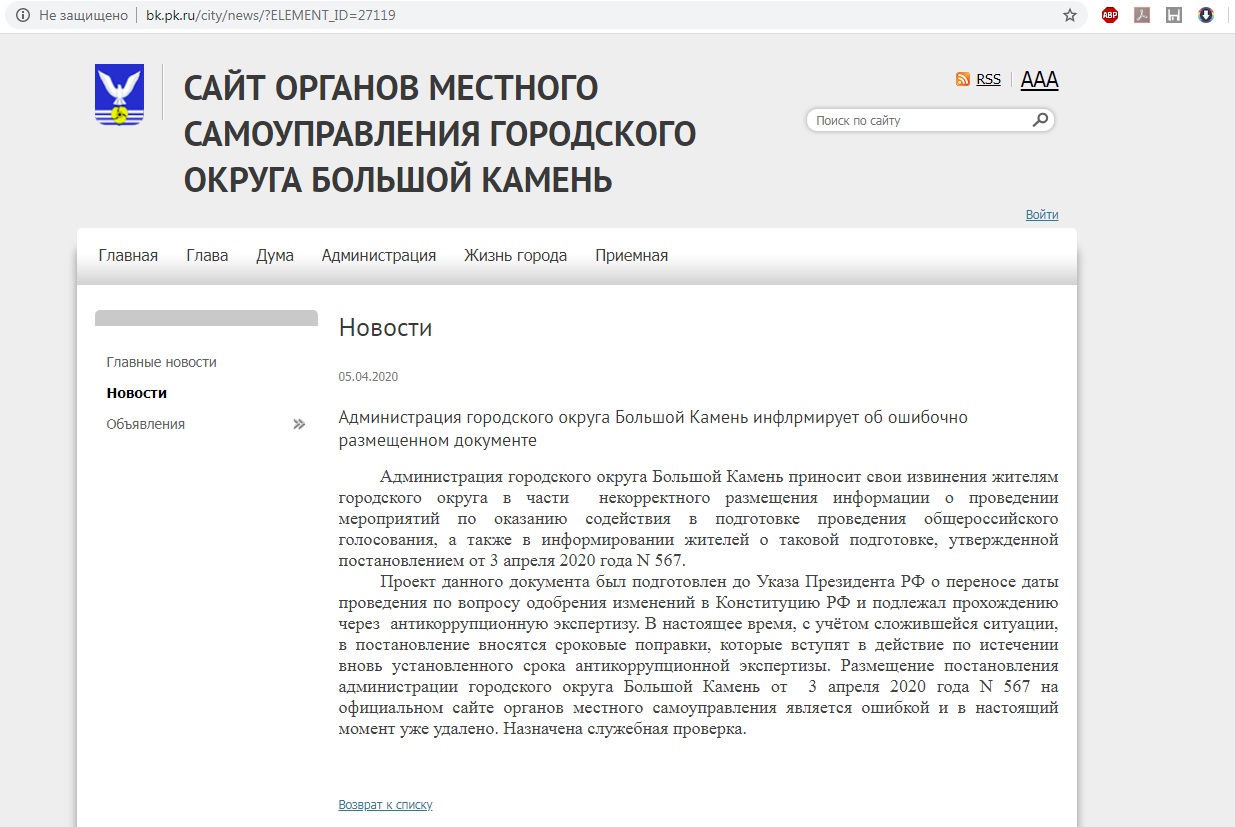Click the paragraph starting 'Администрация городского округа Большой Камень приносит'
1235x827 pixels.
pos(698,518)
